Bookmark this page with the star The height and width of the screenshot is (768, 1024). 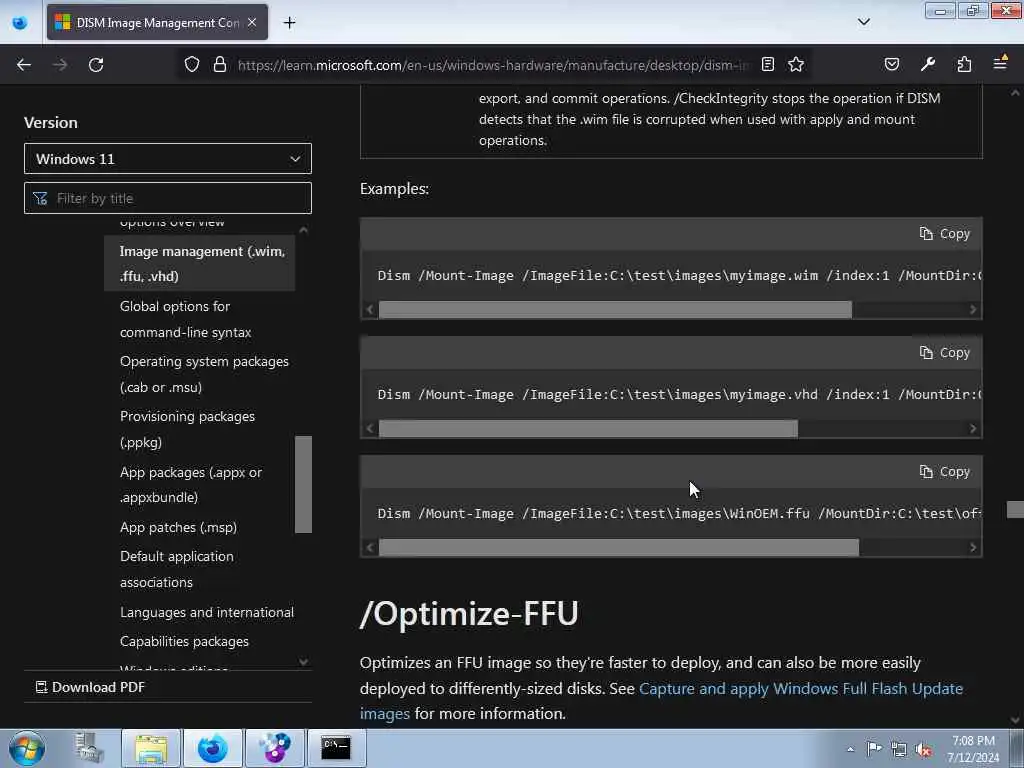coord(795,64)
